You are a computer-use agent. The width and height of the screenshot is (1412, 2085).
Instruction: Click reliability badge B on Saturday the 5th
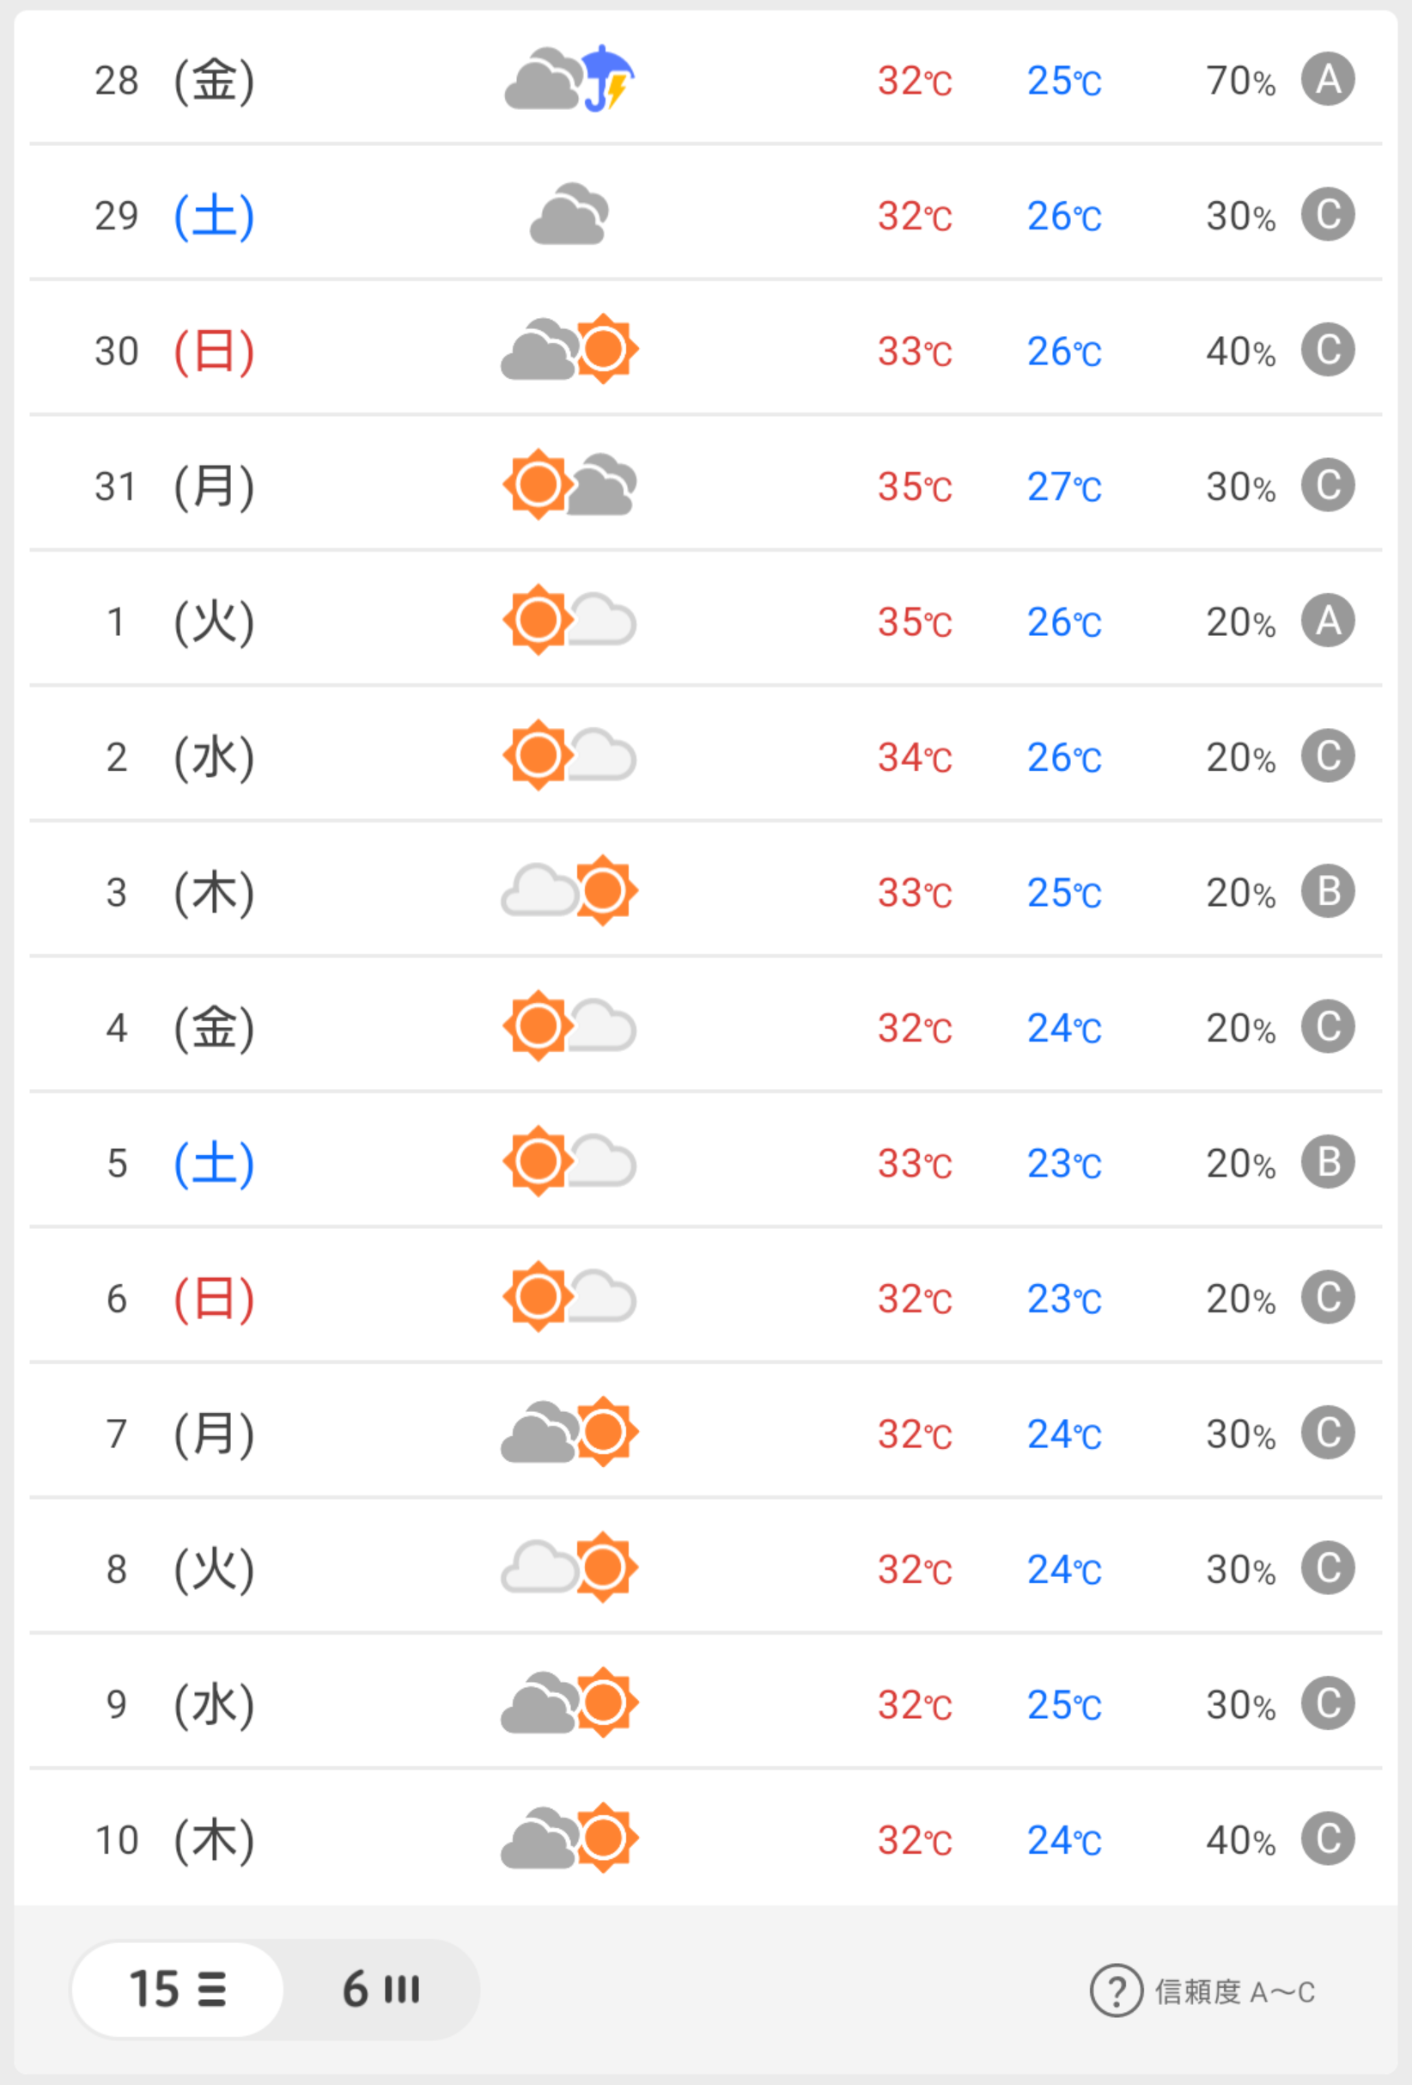coord(1328,1162)
